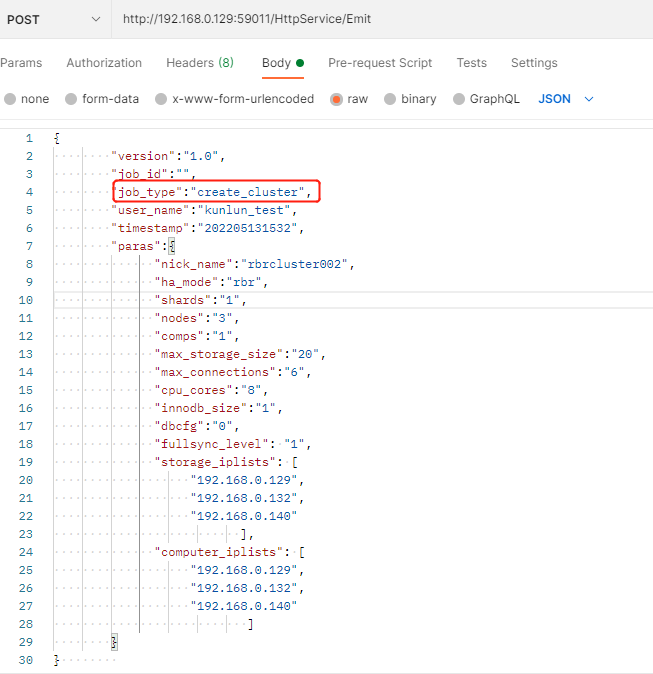Switch to the Tests tab
The width and height of the screenshot is (653, 674).
472,63
